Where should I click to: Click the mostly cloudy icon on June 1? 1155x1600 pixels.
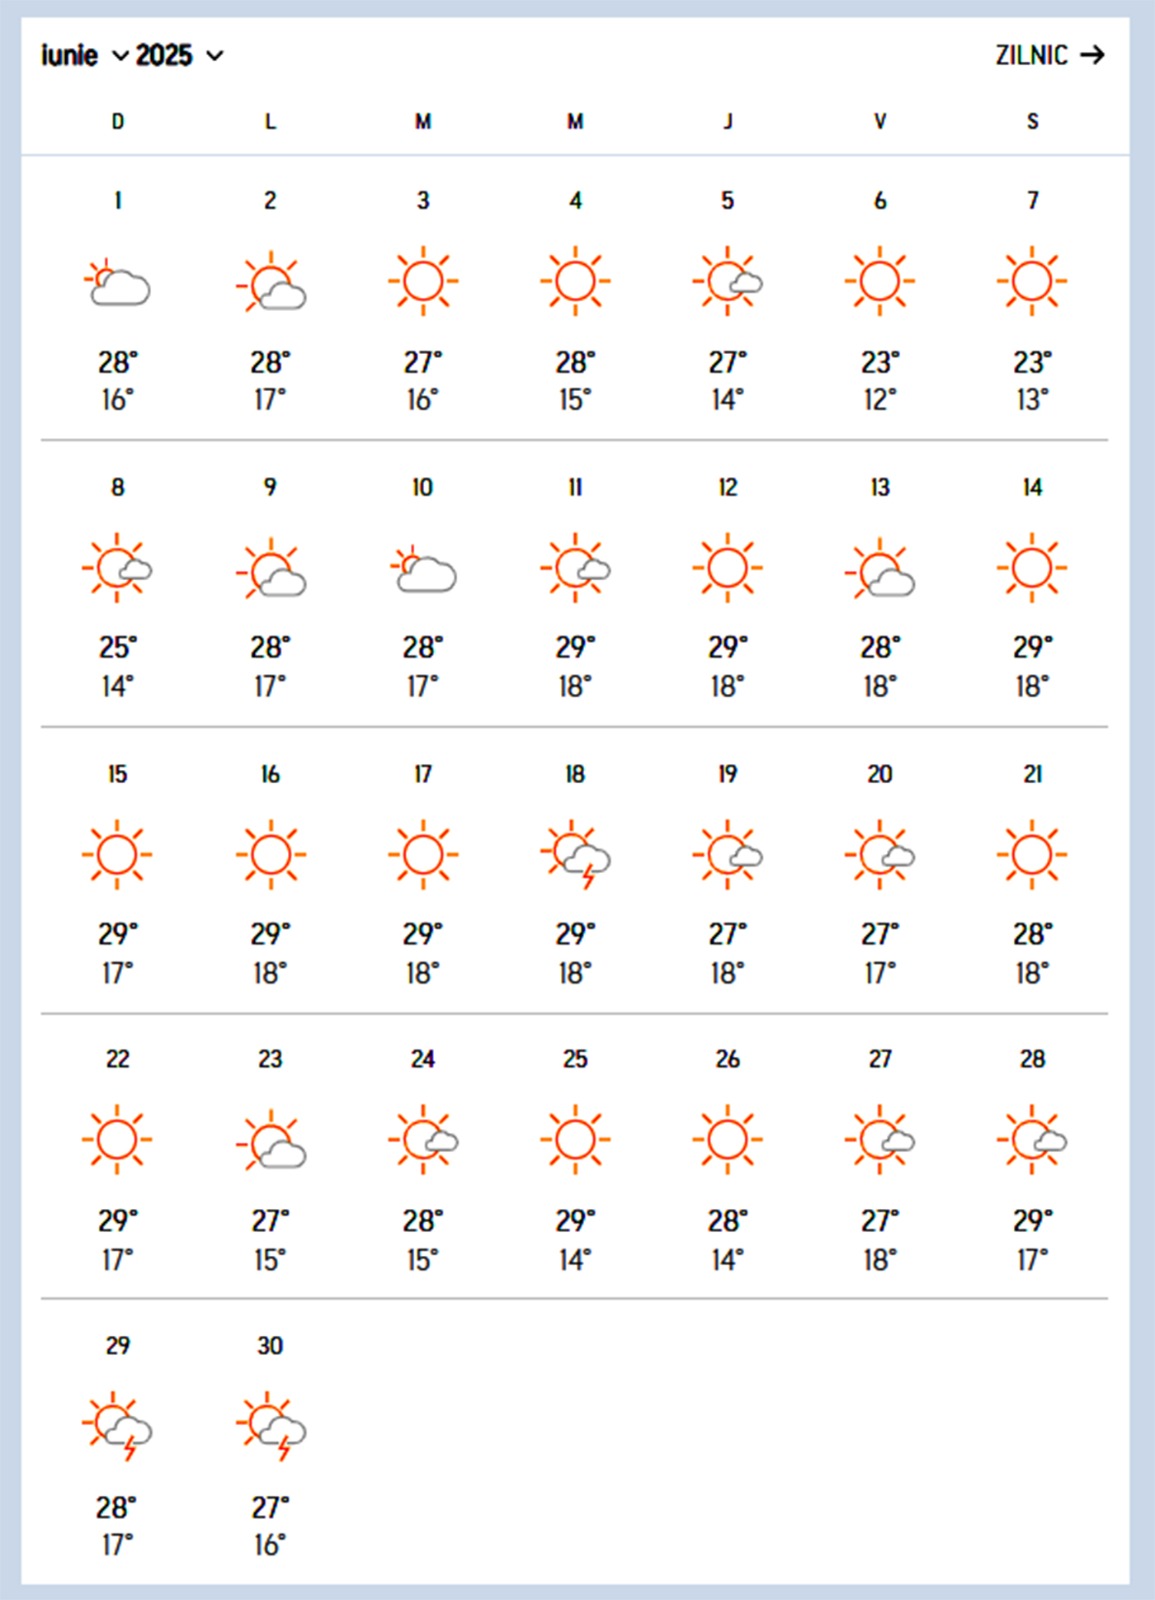[118, 282]
